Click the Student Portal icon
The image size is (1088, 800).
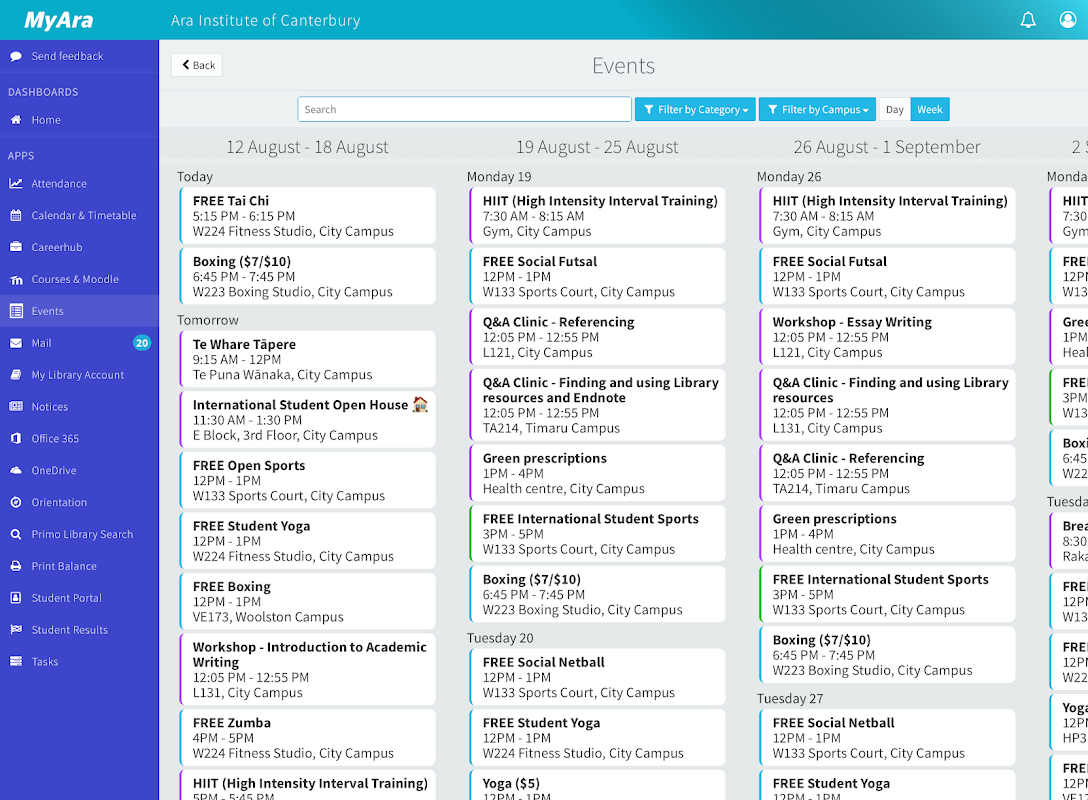[x=15, y=599]
